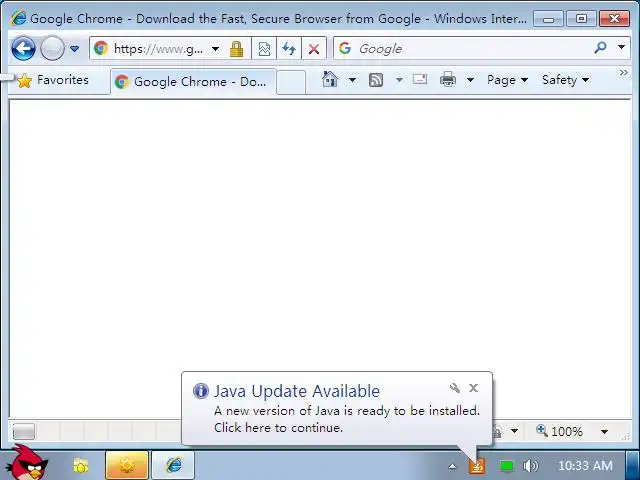View the padlock security report
The height and width of the screenshot is (480, 640).
(x=236, y=49)
